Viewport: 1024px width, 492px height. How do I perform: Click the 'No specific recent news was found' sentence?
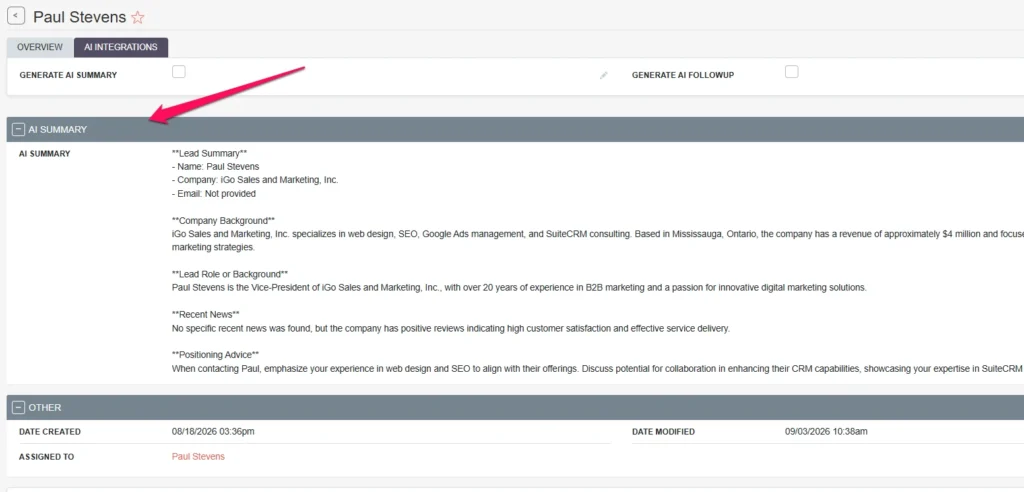pyautogui.click(x=451, y=329)
